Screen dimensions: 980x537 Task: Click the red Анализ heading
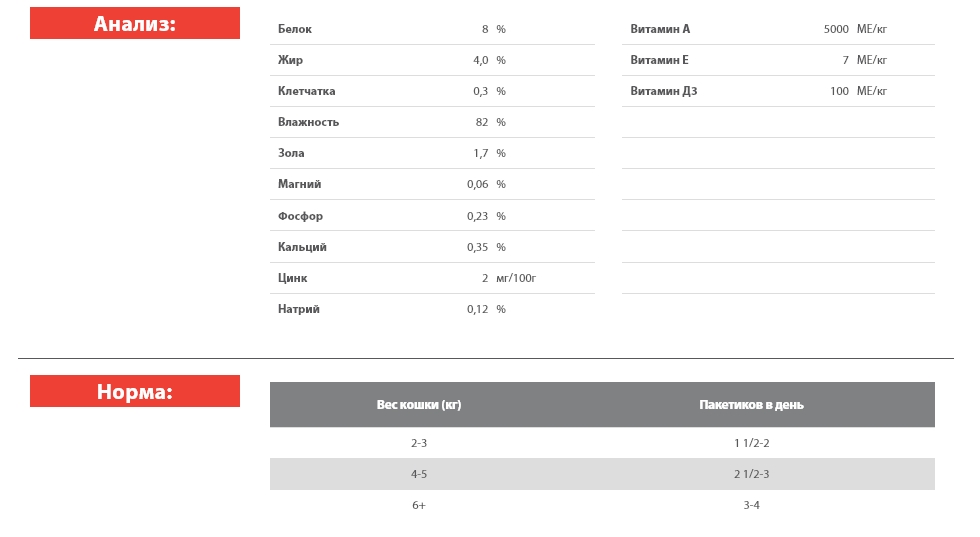coord(135,24)
